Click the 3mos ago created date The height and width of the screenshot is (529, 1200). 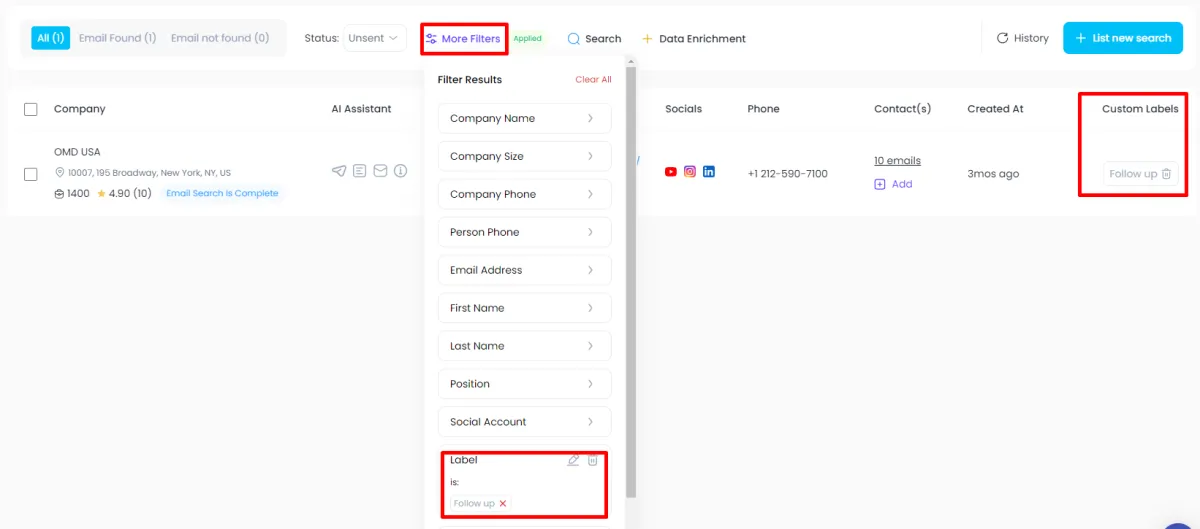click(x=993, y=174)
